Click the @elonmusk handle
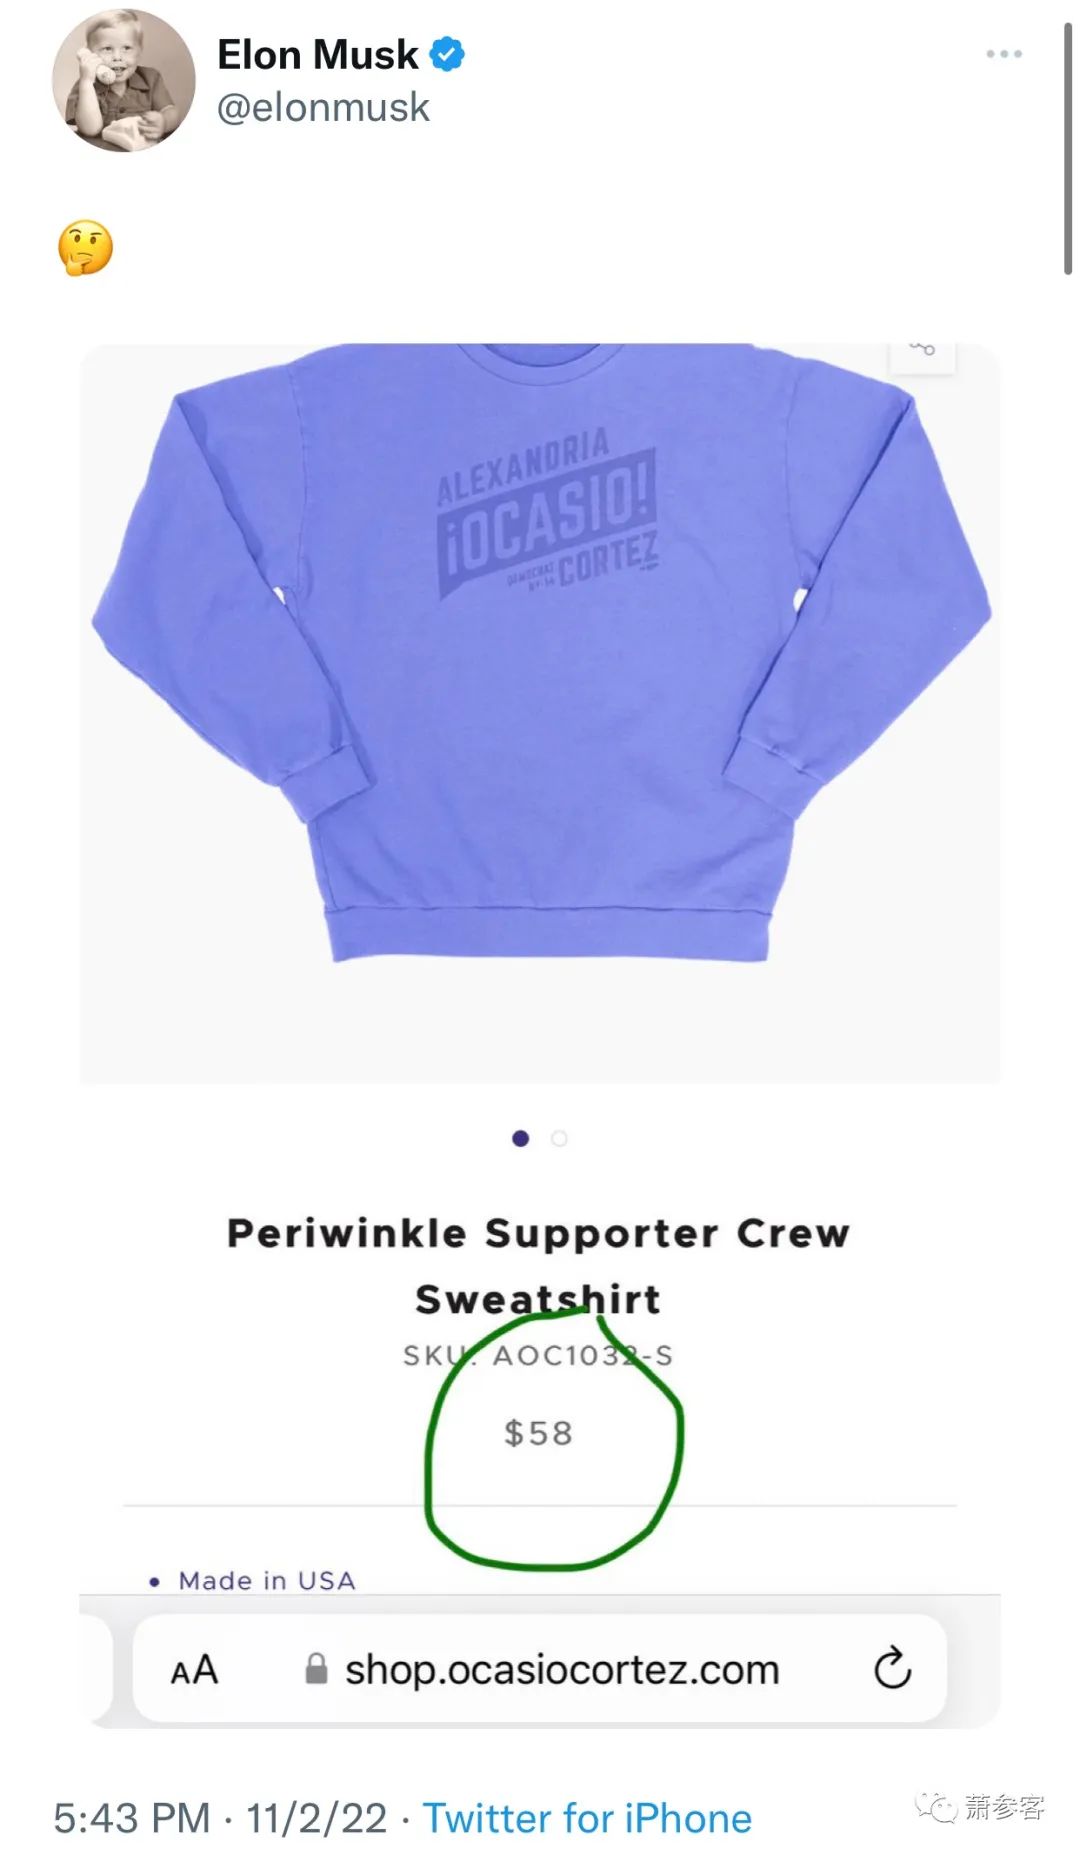 coord(323,107)
